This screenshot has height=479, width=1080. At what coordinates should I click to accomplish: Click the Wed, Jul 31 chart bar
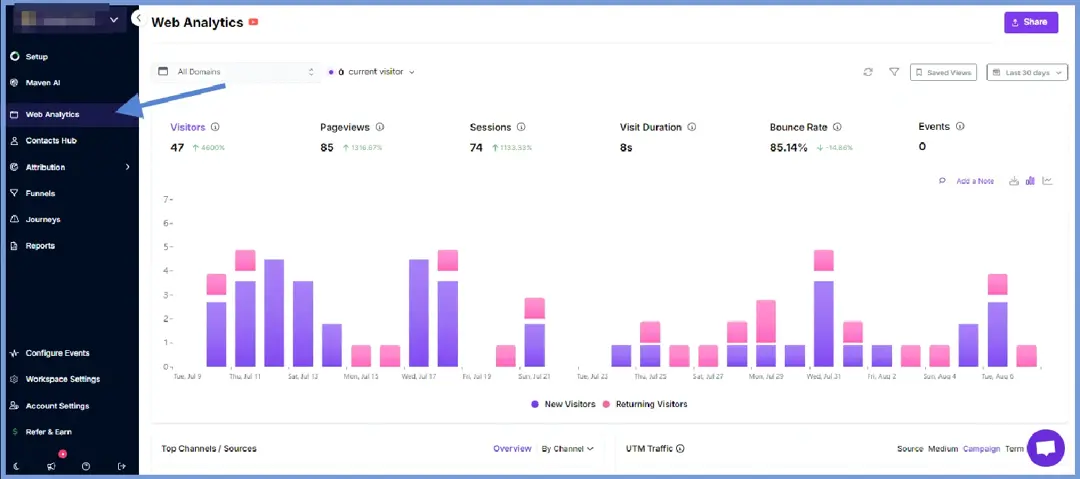[824, 308]
